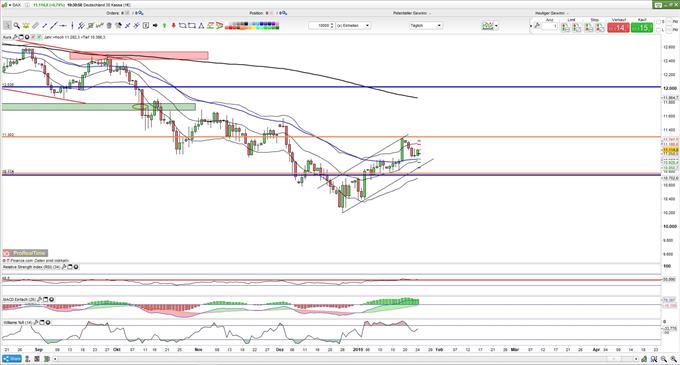Pick the black color swatch

click(x=245, y=24)
